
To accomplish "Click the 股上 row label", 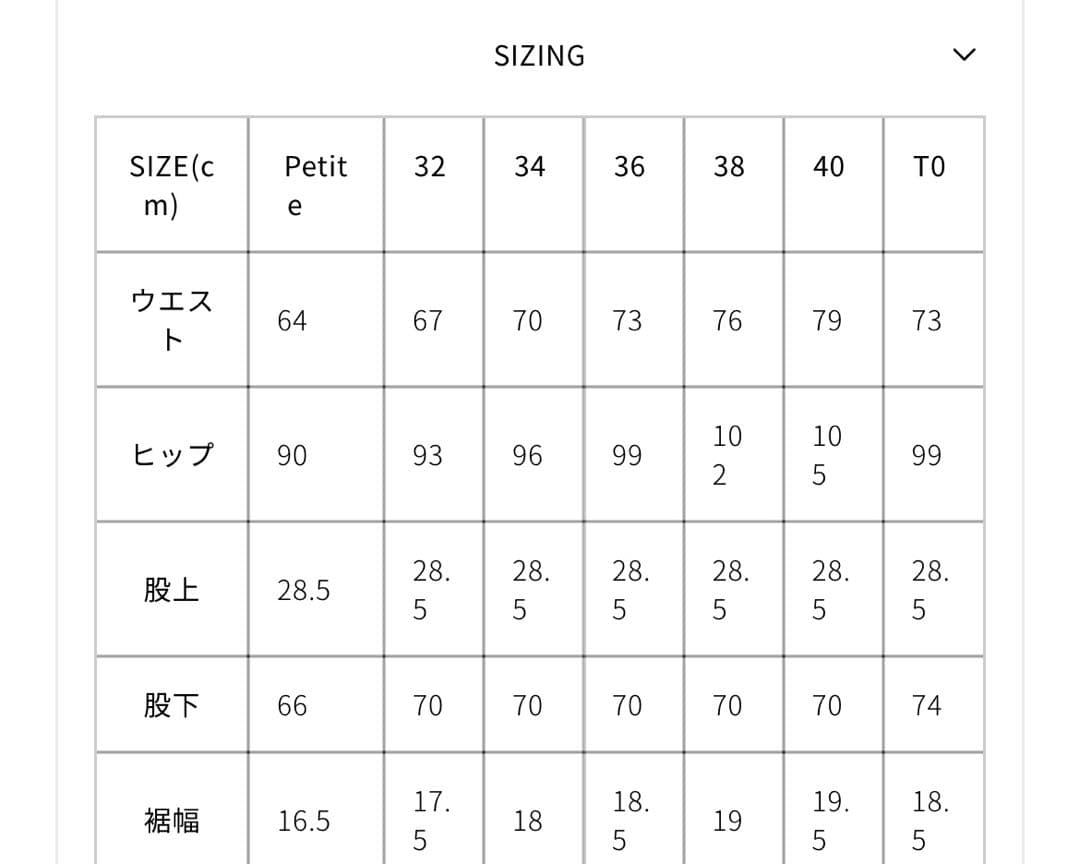I will point(170,590).
